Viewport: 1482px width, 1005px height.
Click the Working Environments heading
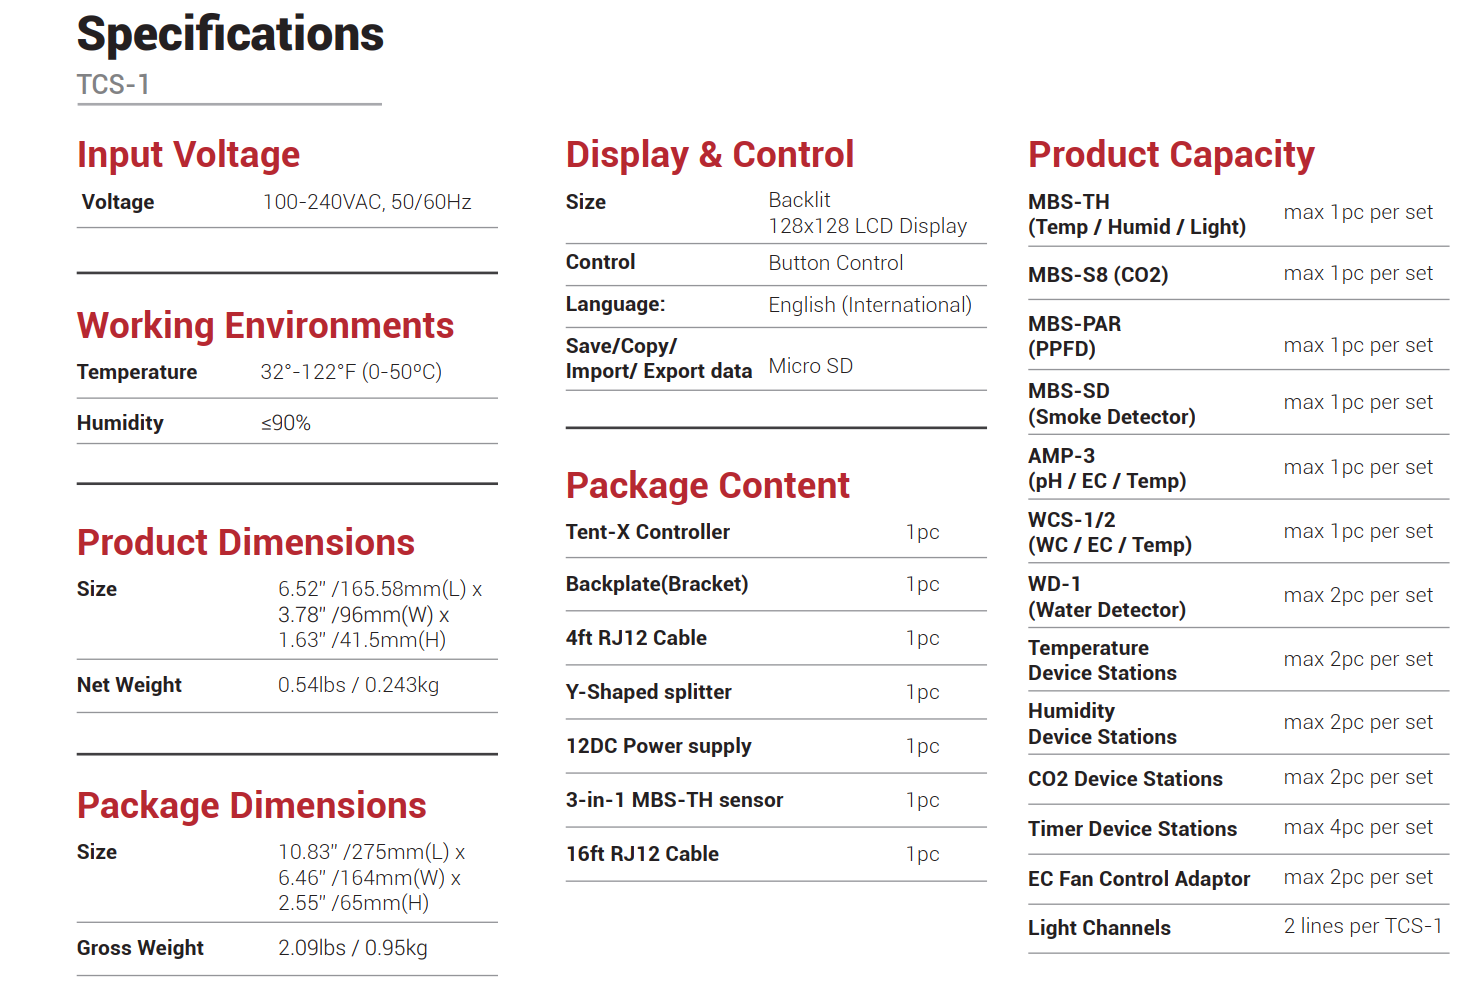pos(265,326)
